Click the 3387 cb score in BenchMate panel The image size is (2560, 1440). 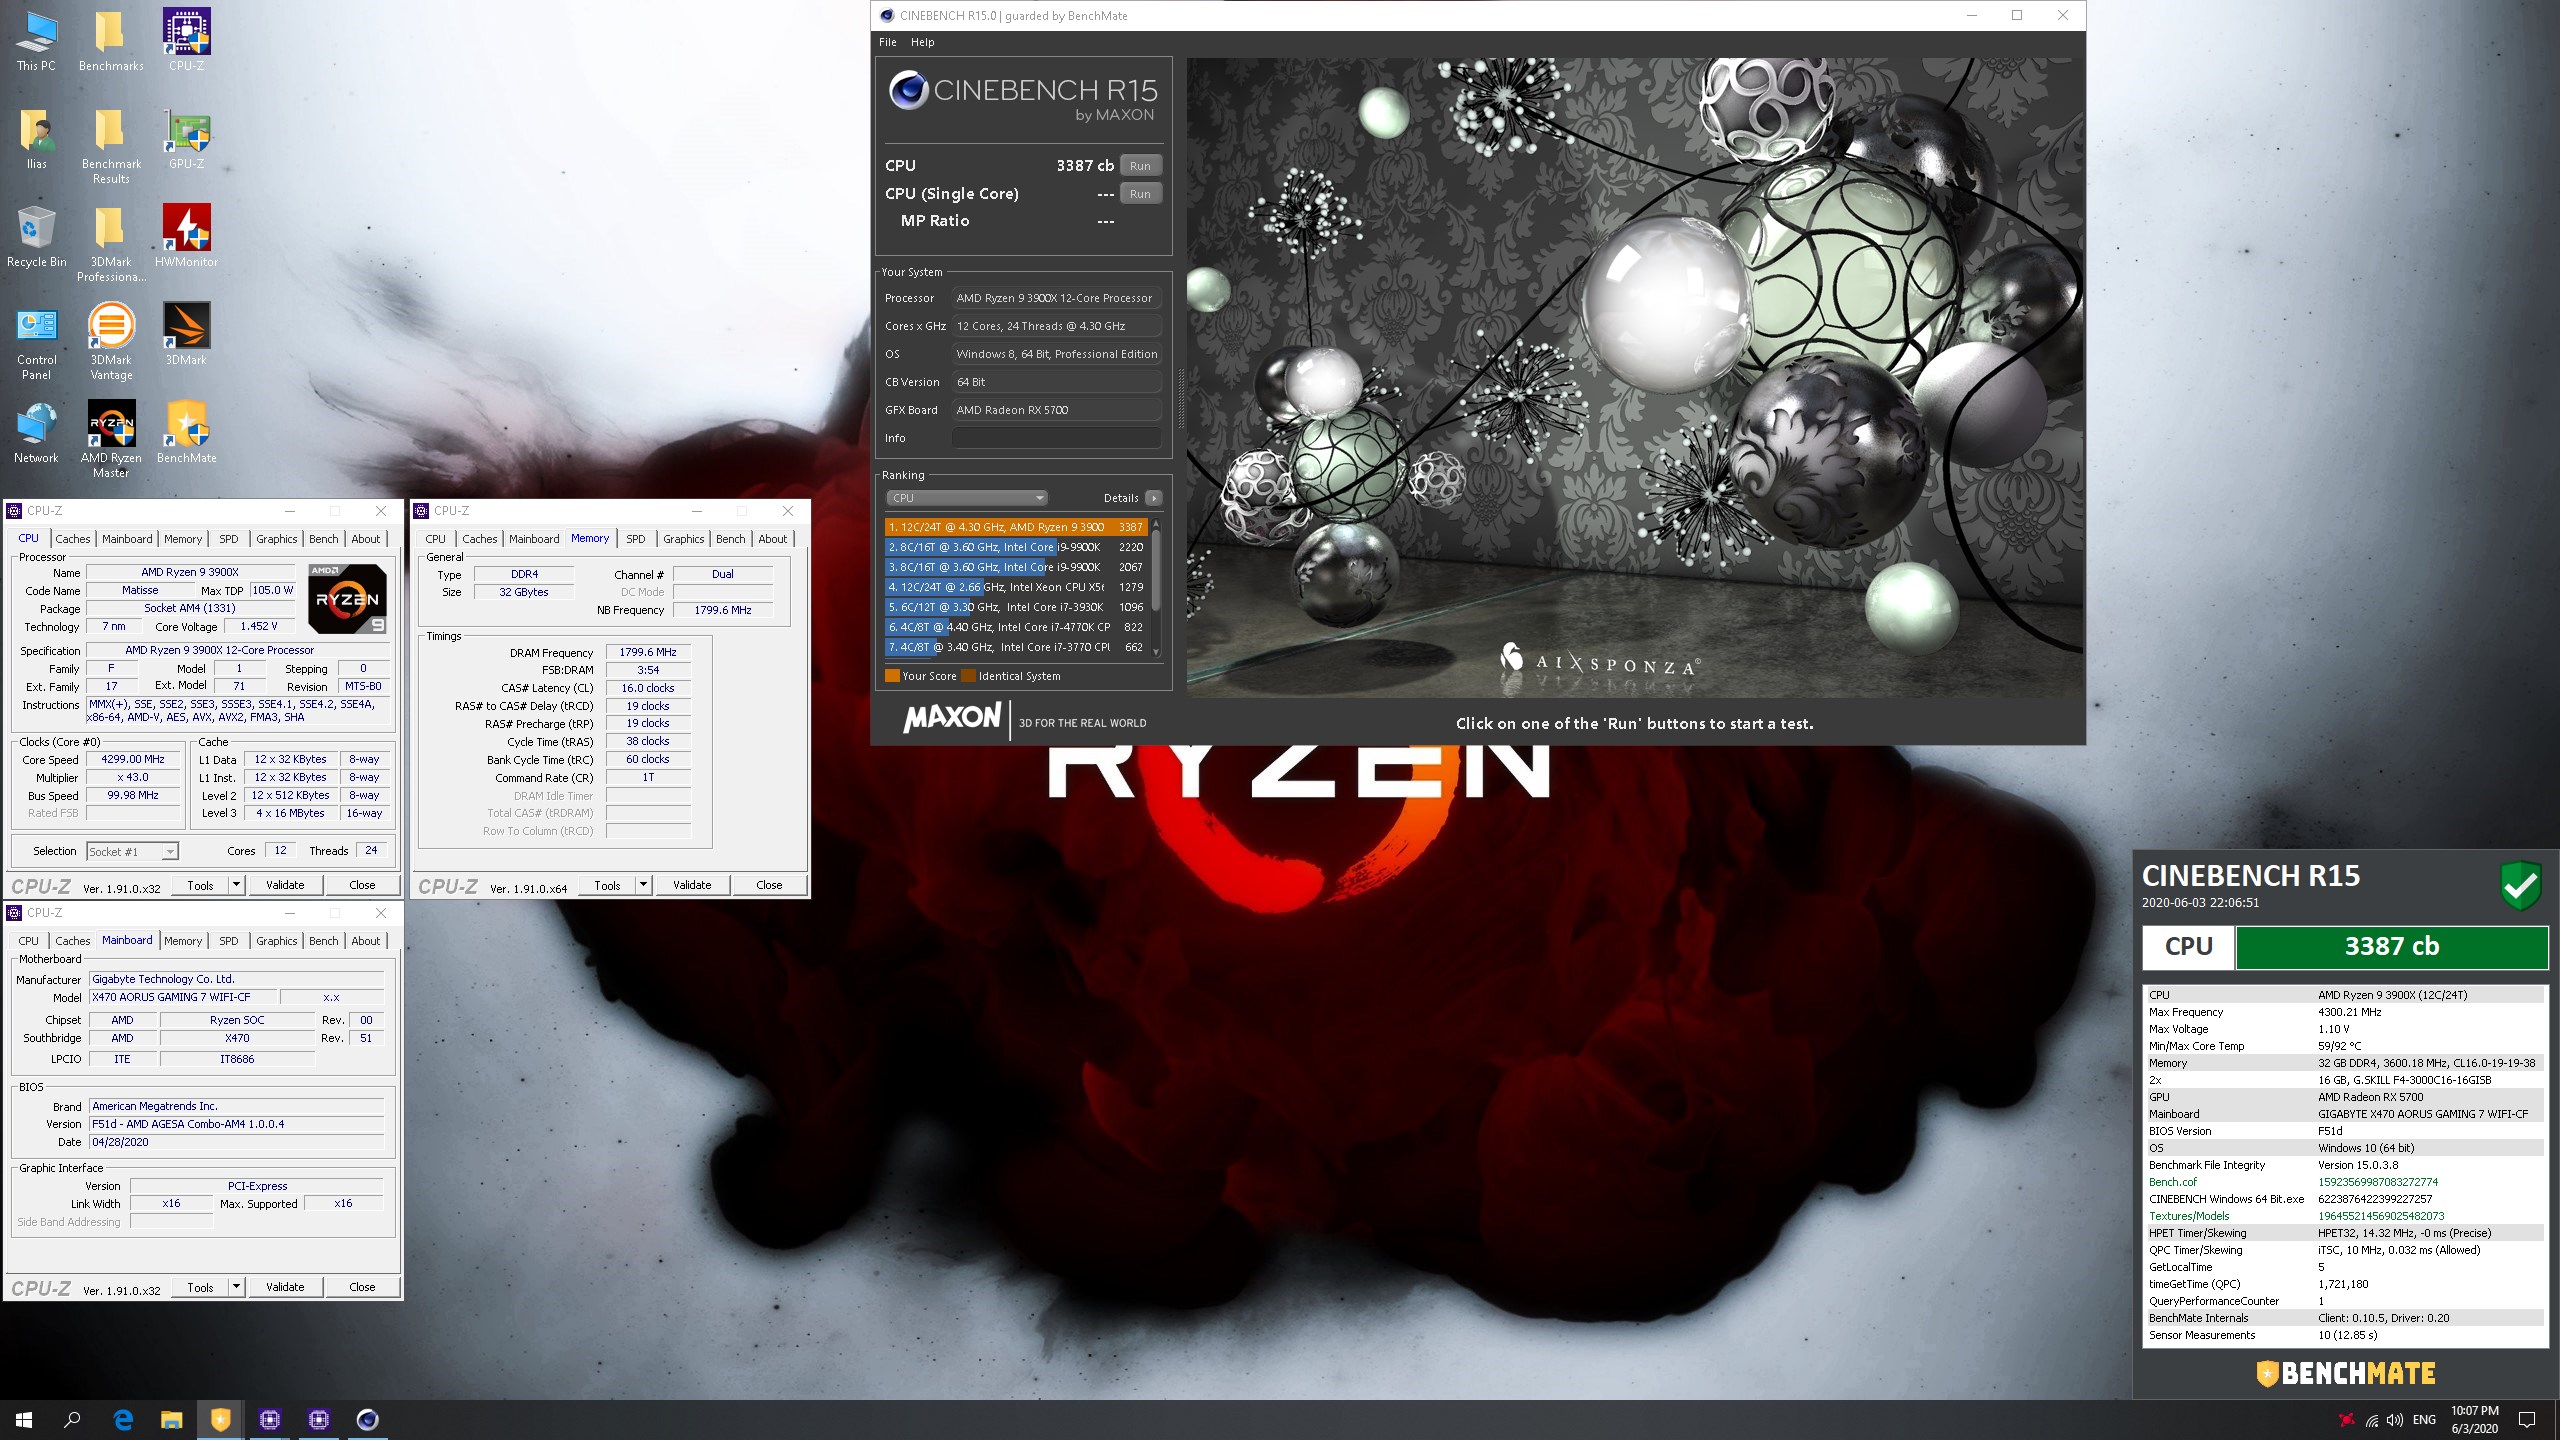(x=2391, y=946)
